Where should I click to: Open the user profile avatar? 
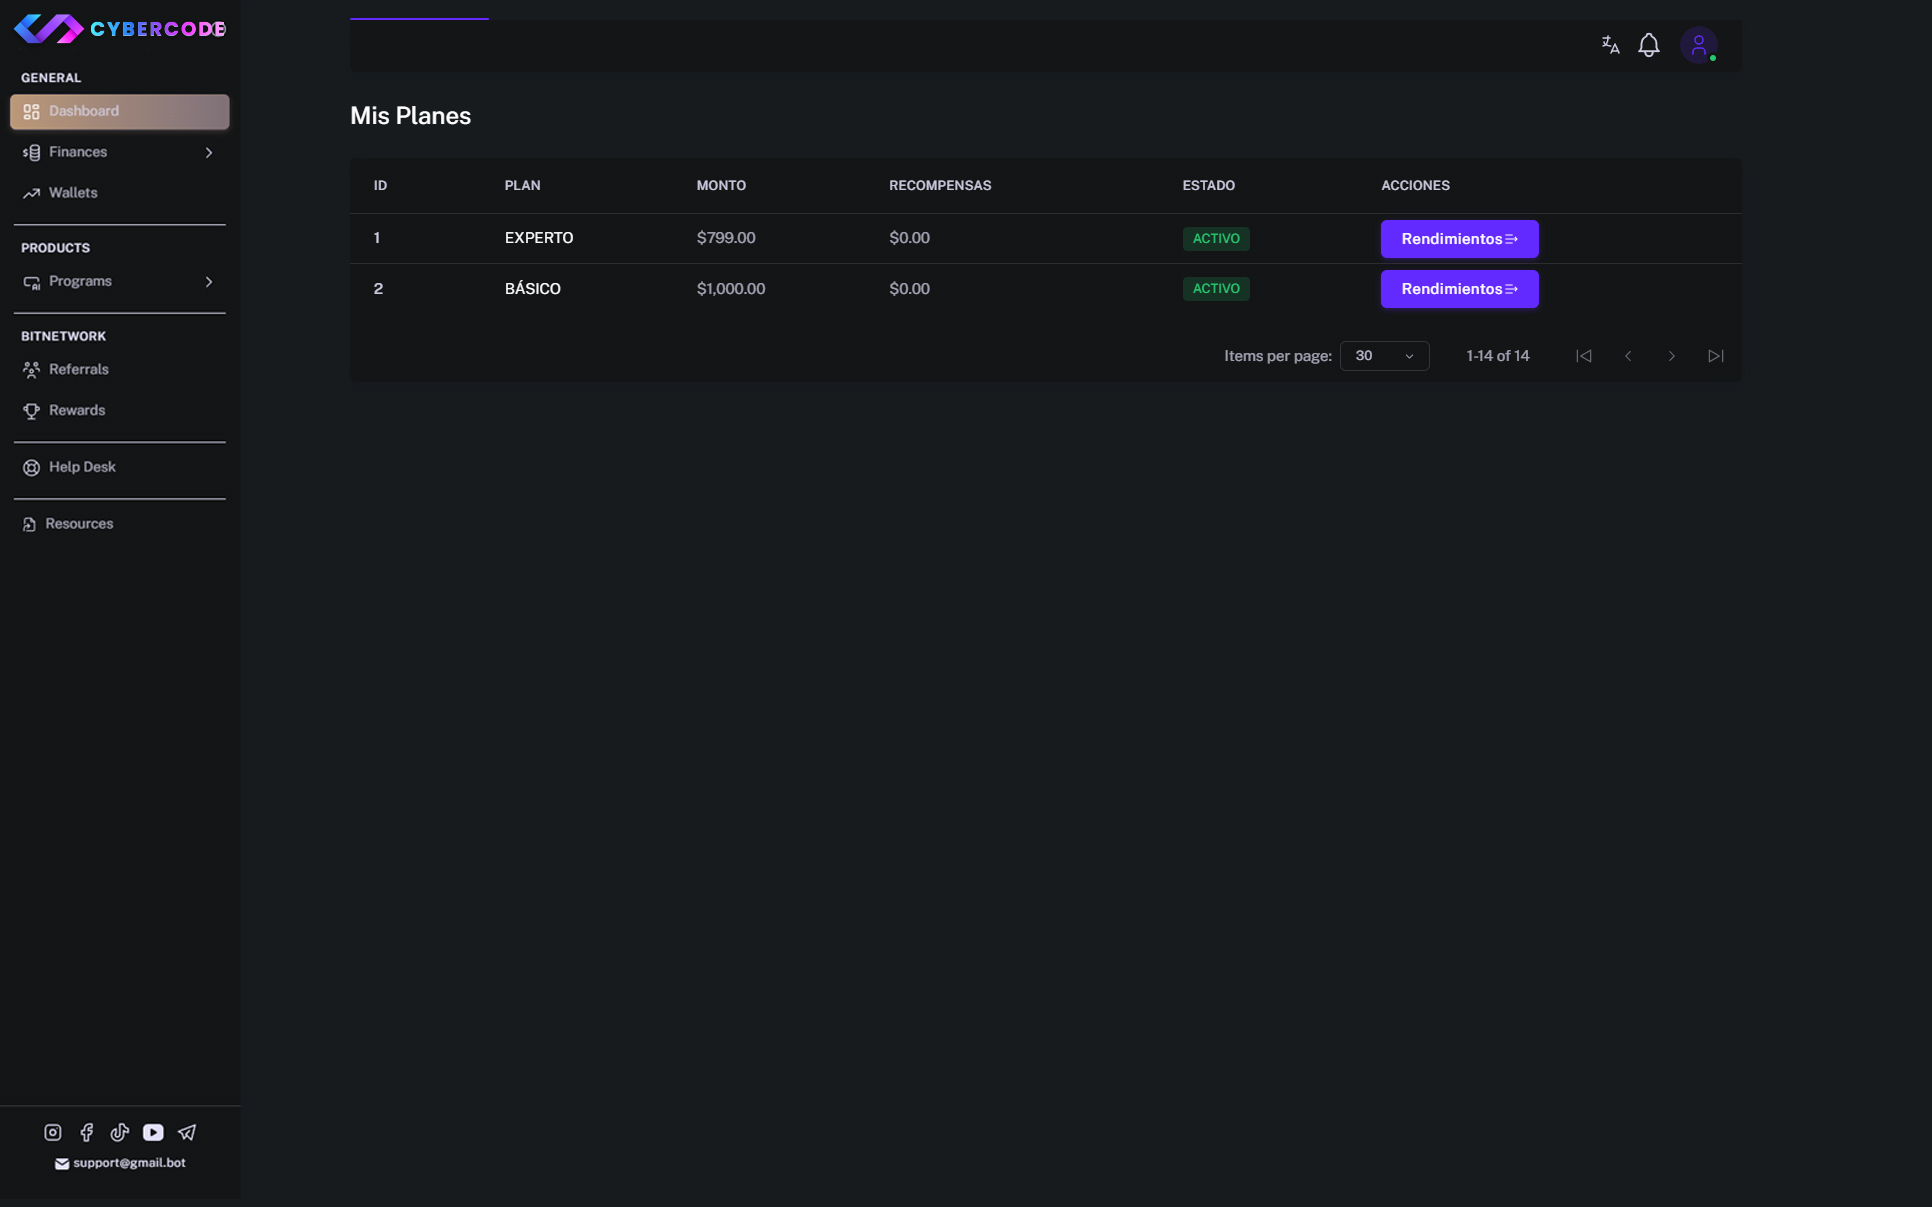[x=1698, y=45]
